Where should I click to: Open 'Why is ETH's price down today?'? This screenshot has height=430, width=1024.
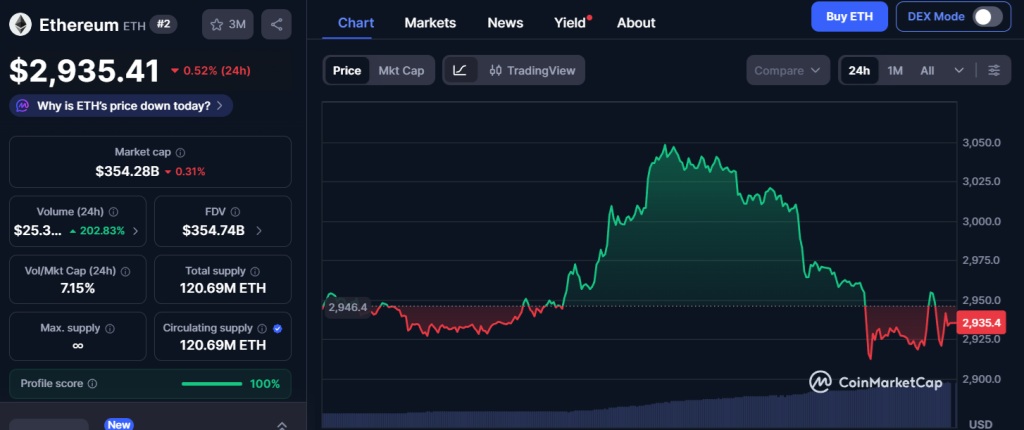pyautogui.click(x=121, y=105)
